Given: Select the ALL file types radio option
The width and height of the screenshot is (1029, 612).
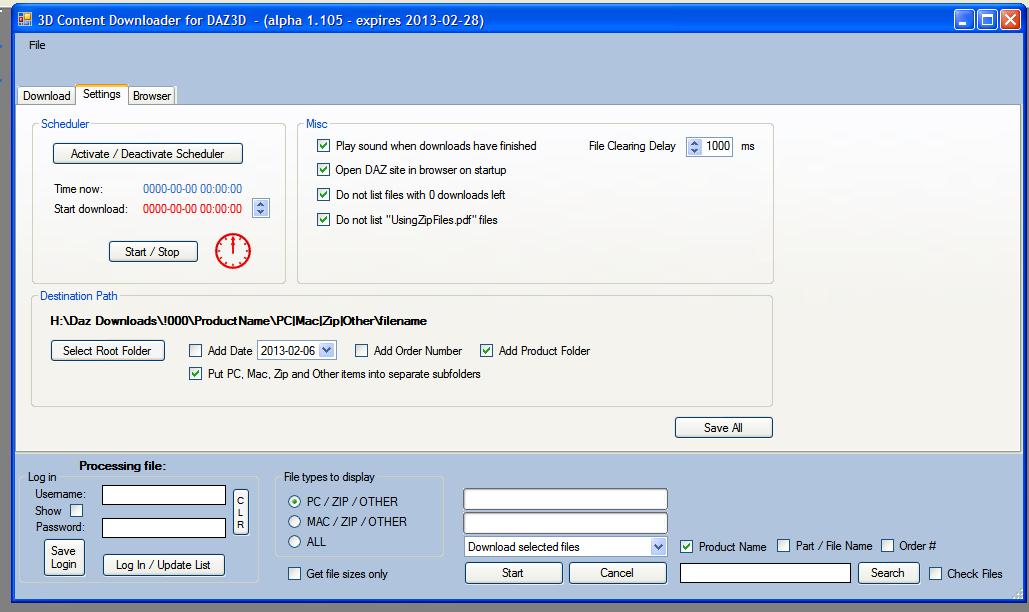Looking at the screenshot, I should 294,542.
